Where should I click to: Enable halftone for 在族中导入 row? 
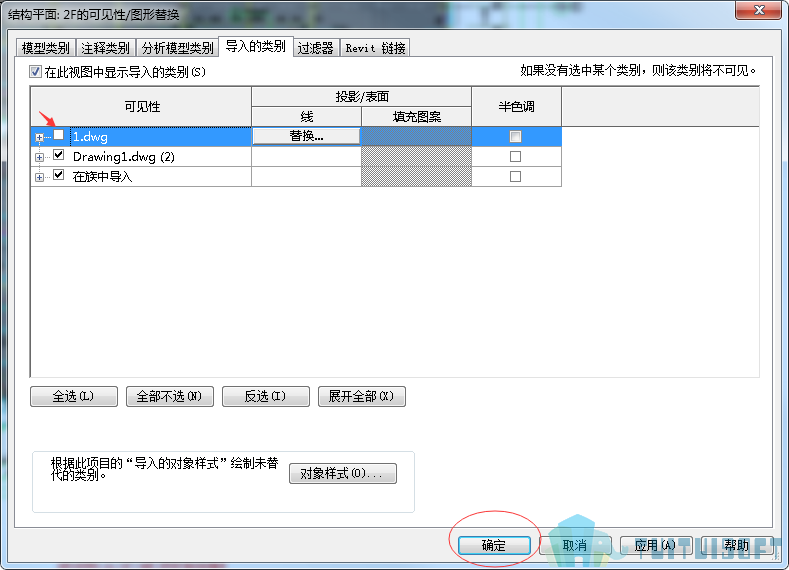click(515, 177)
